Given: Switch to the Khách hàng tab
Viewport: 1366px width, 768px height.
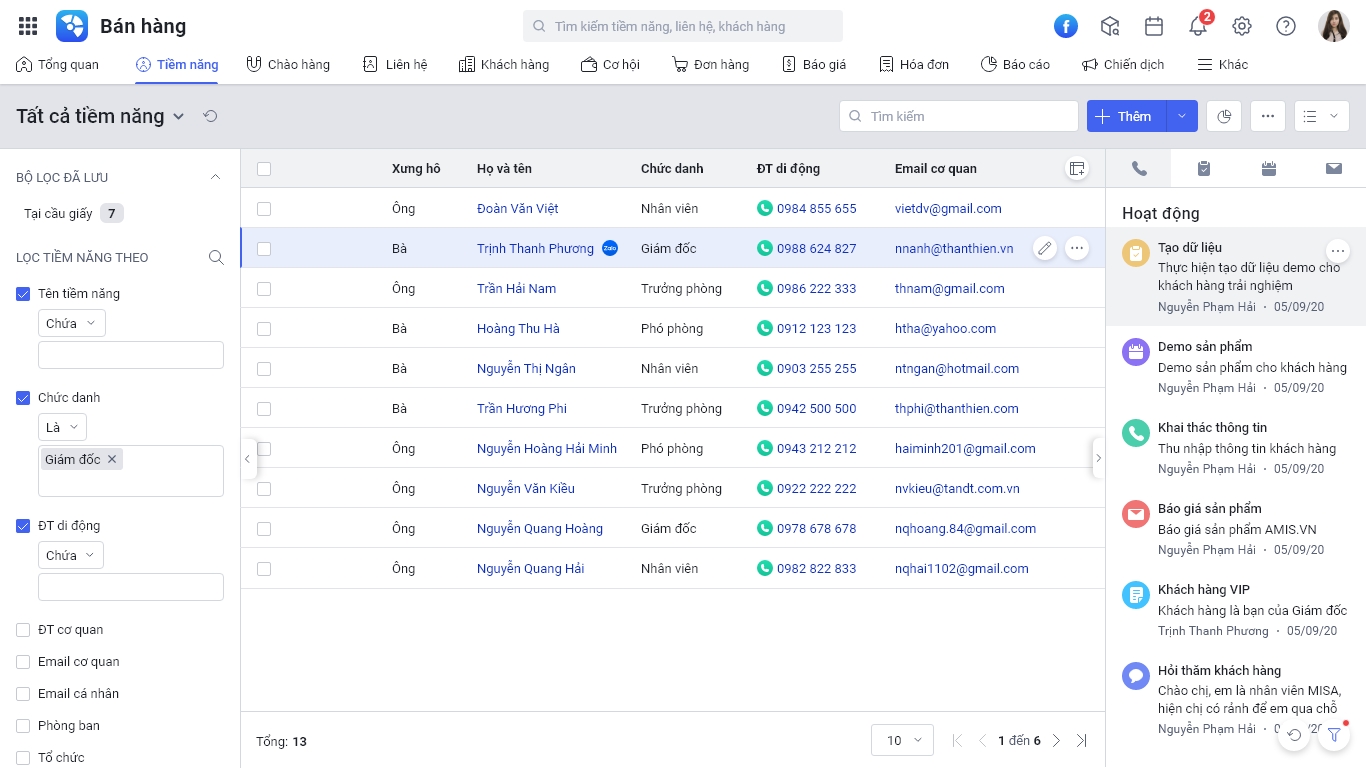Looking at the screenshot, I should click(504, 64).
